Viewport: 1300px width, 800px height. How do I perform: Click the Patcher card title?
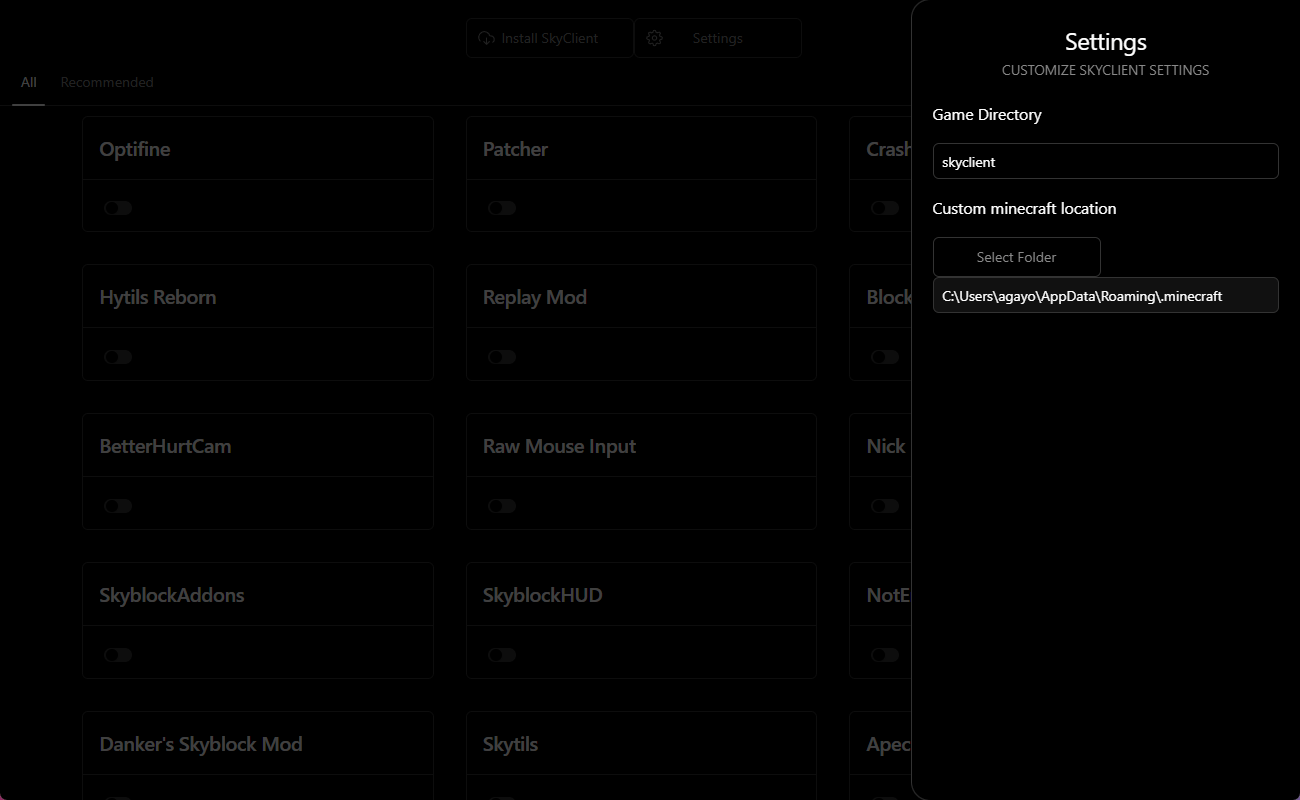click(515, 149)
